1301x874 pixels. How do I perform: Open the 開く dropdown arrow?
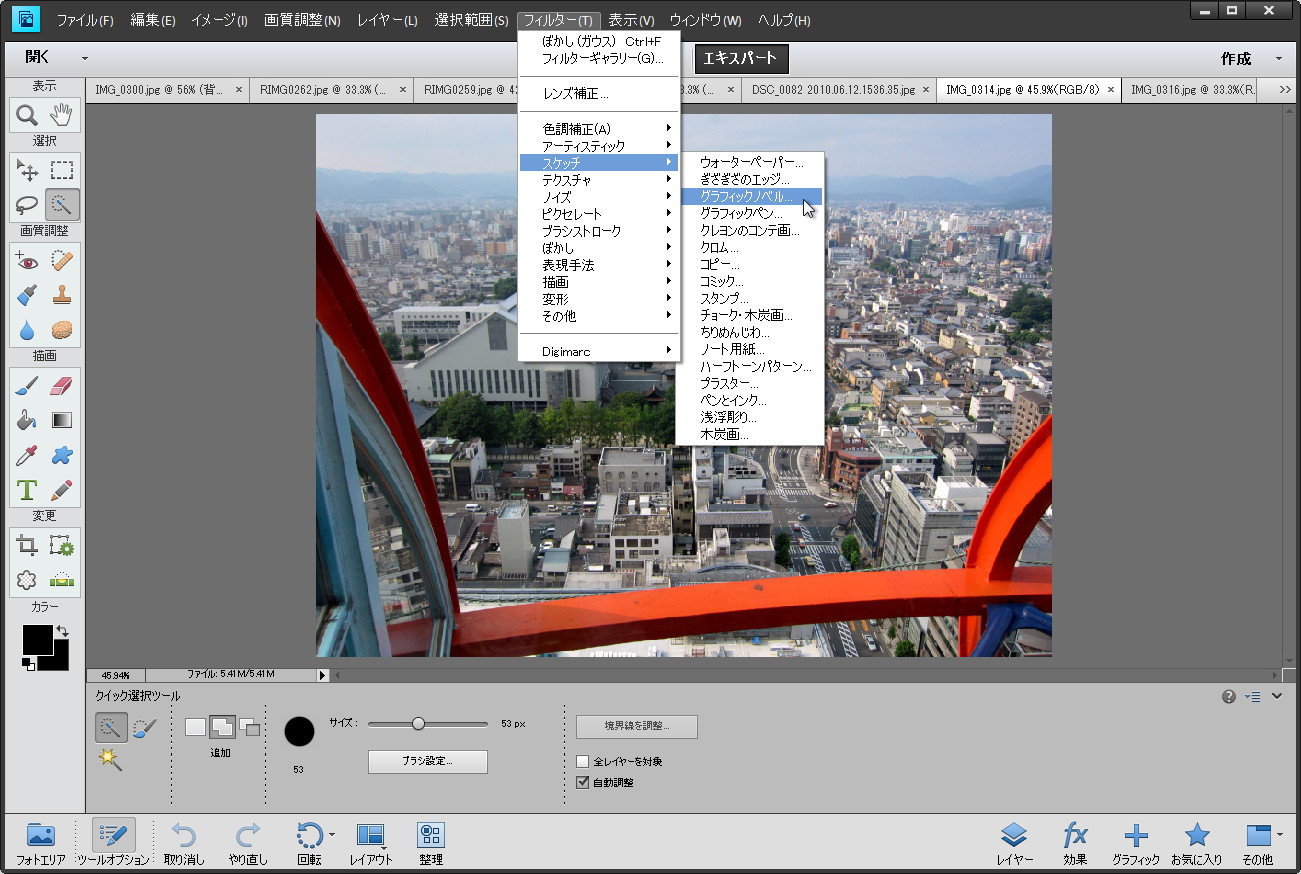85,59
